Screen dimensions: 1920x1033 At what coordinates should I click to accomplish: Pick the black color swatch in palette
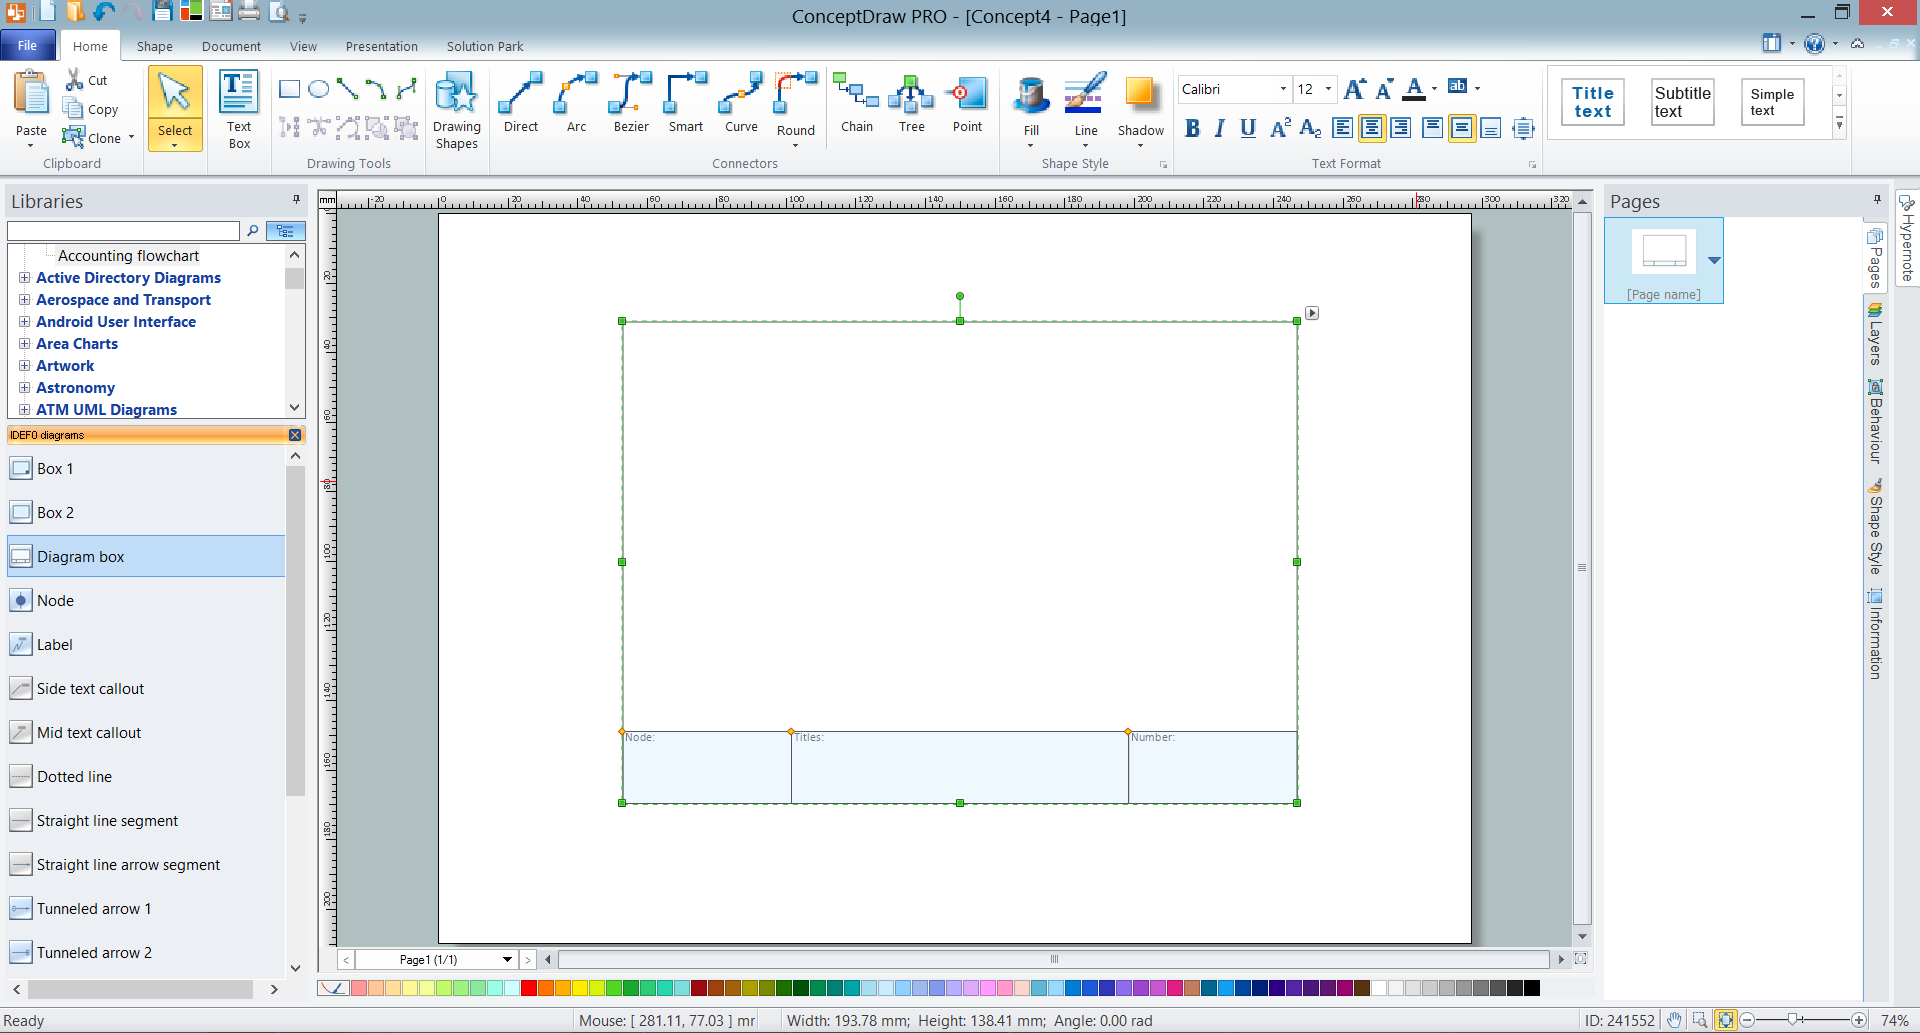point(1532,989)
